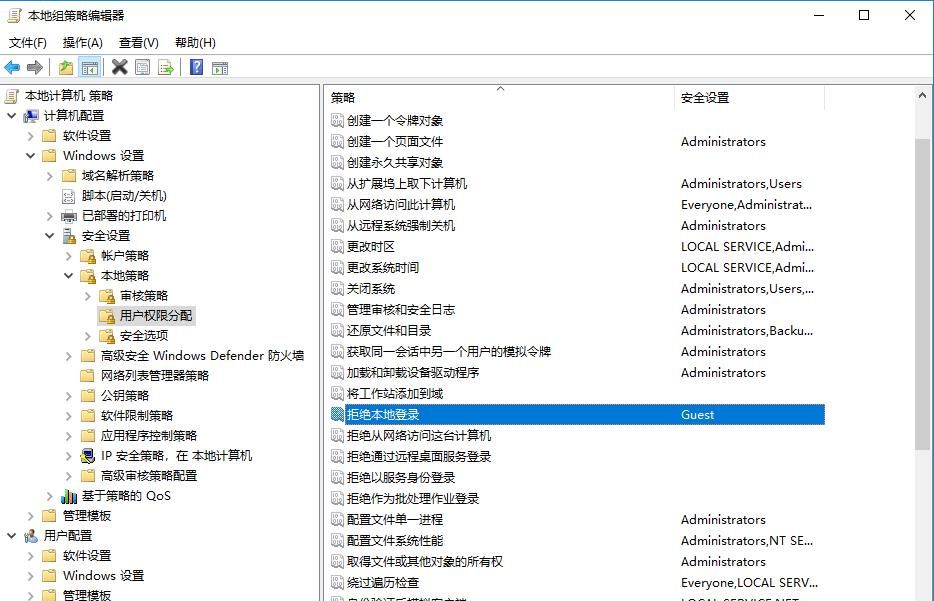
Task: Click the Back navigation arrow
Action: point(12,67)
